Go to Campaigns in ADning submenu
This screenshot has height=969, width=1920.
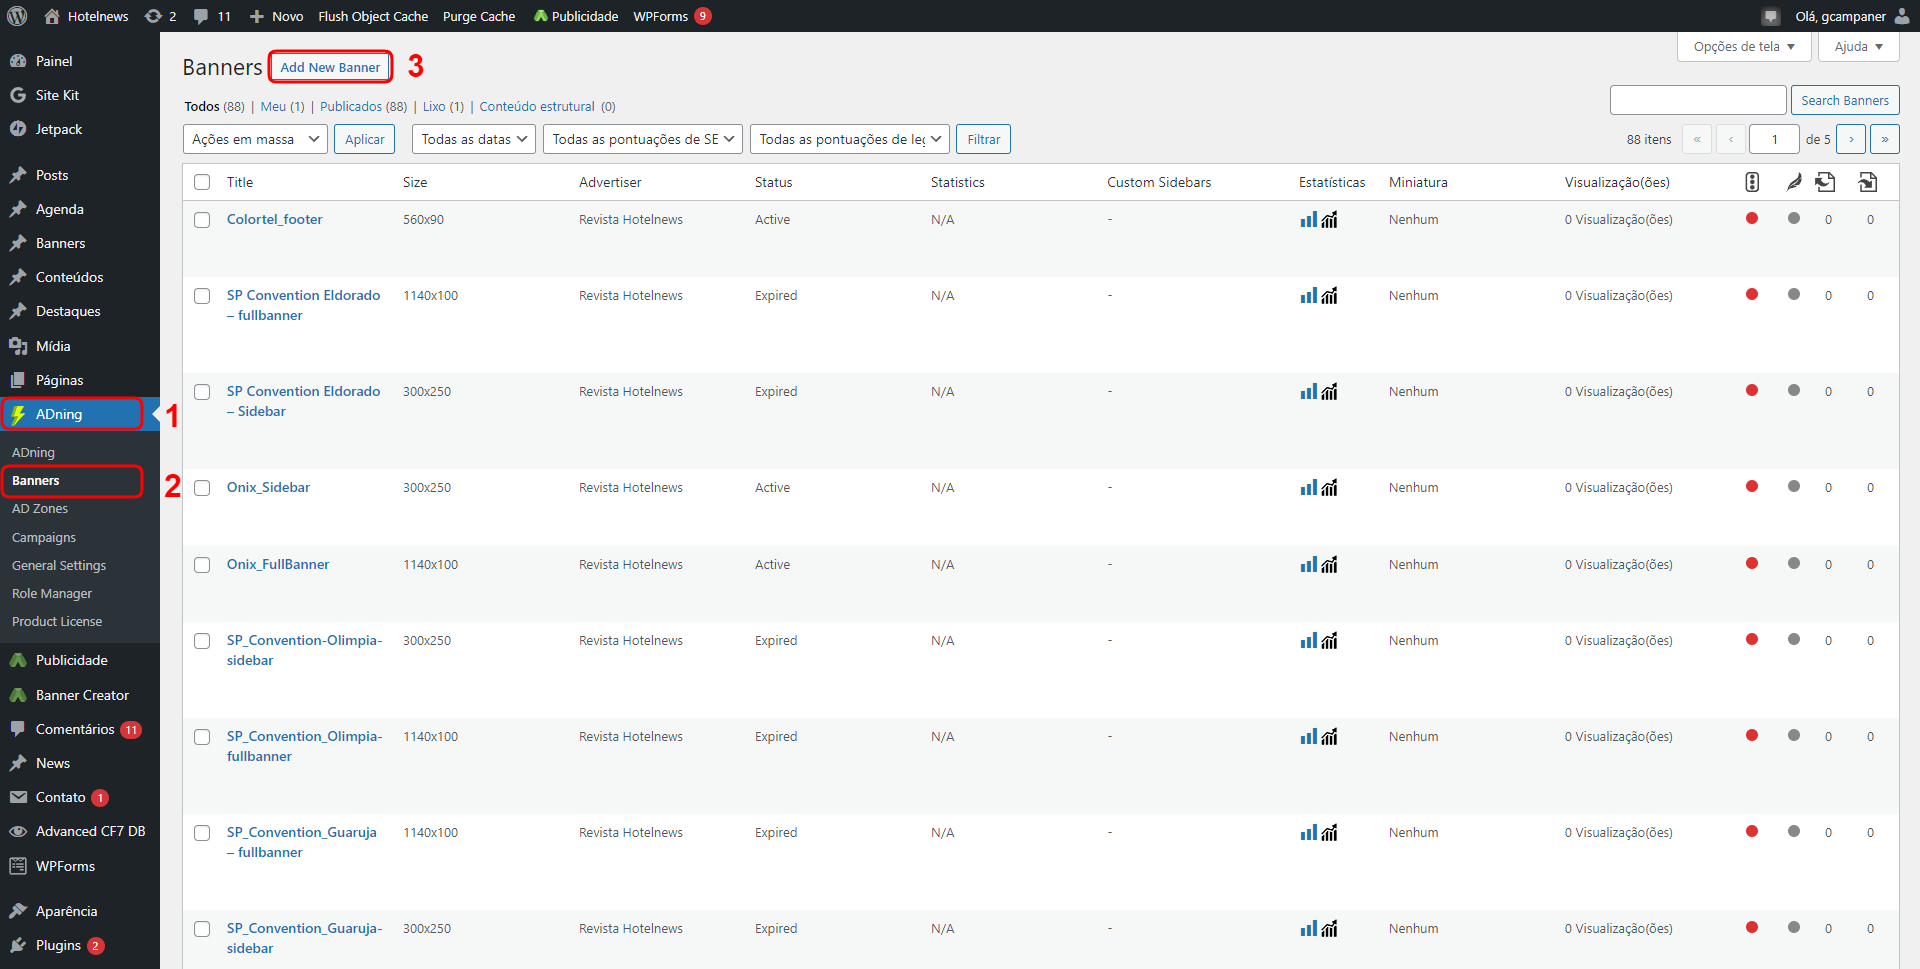click(44, 537)
